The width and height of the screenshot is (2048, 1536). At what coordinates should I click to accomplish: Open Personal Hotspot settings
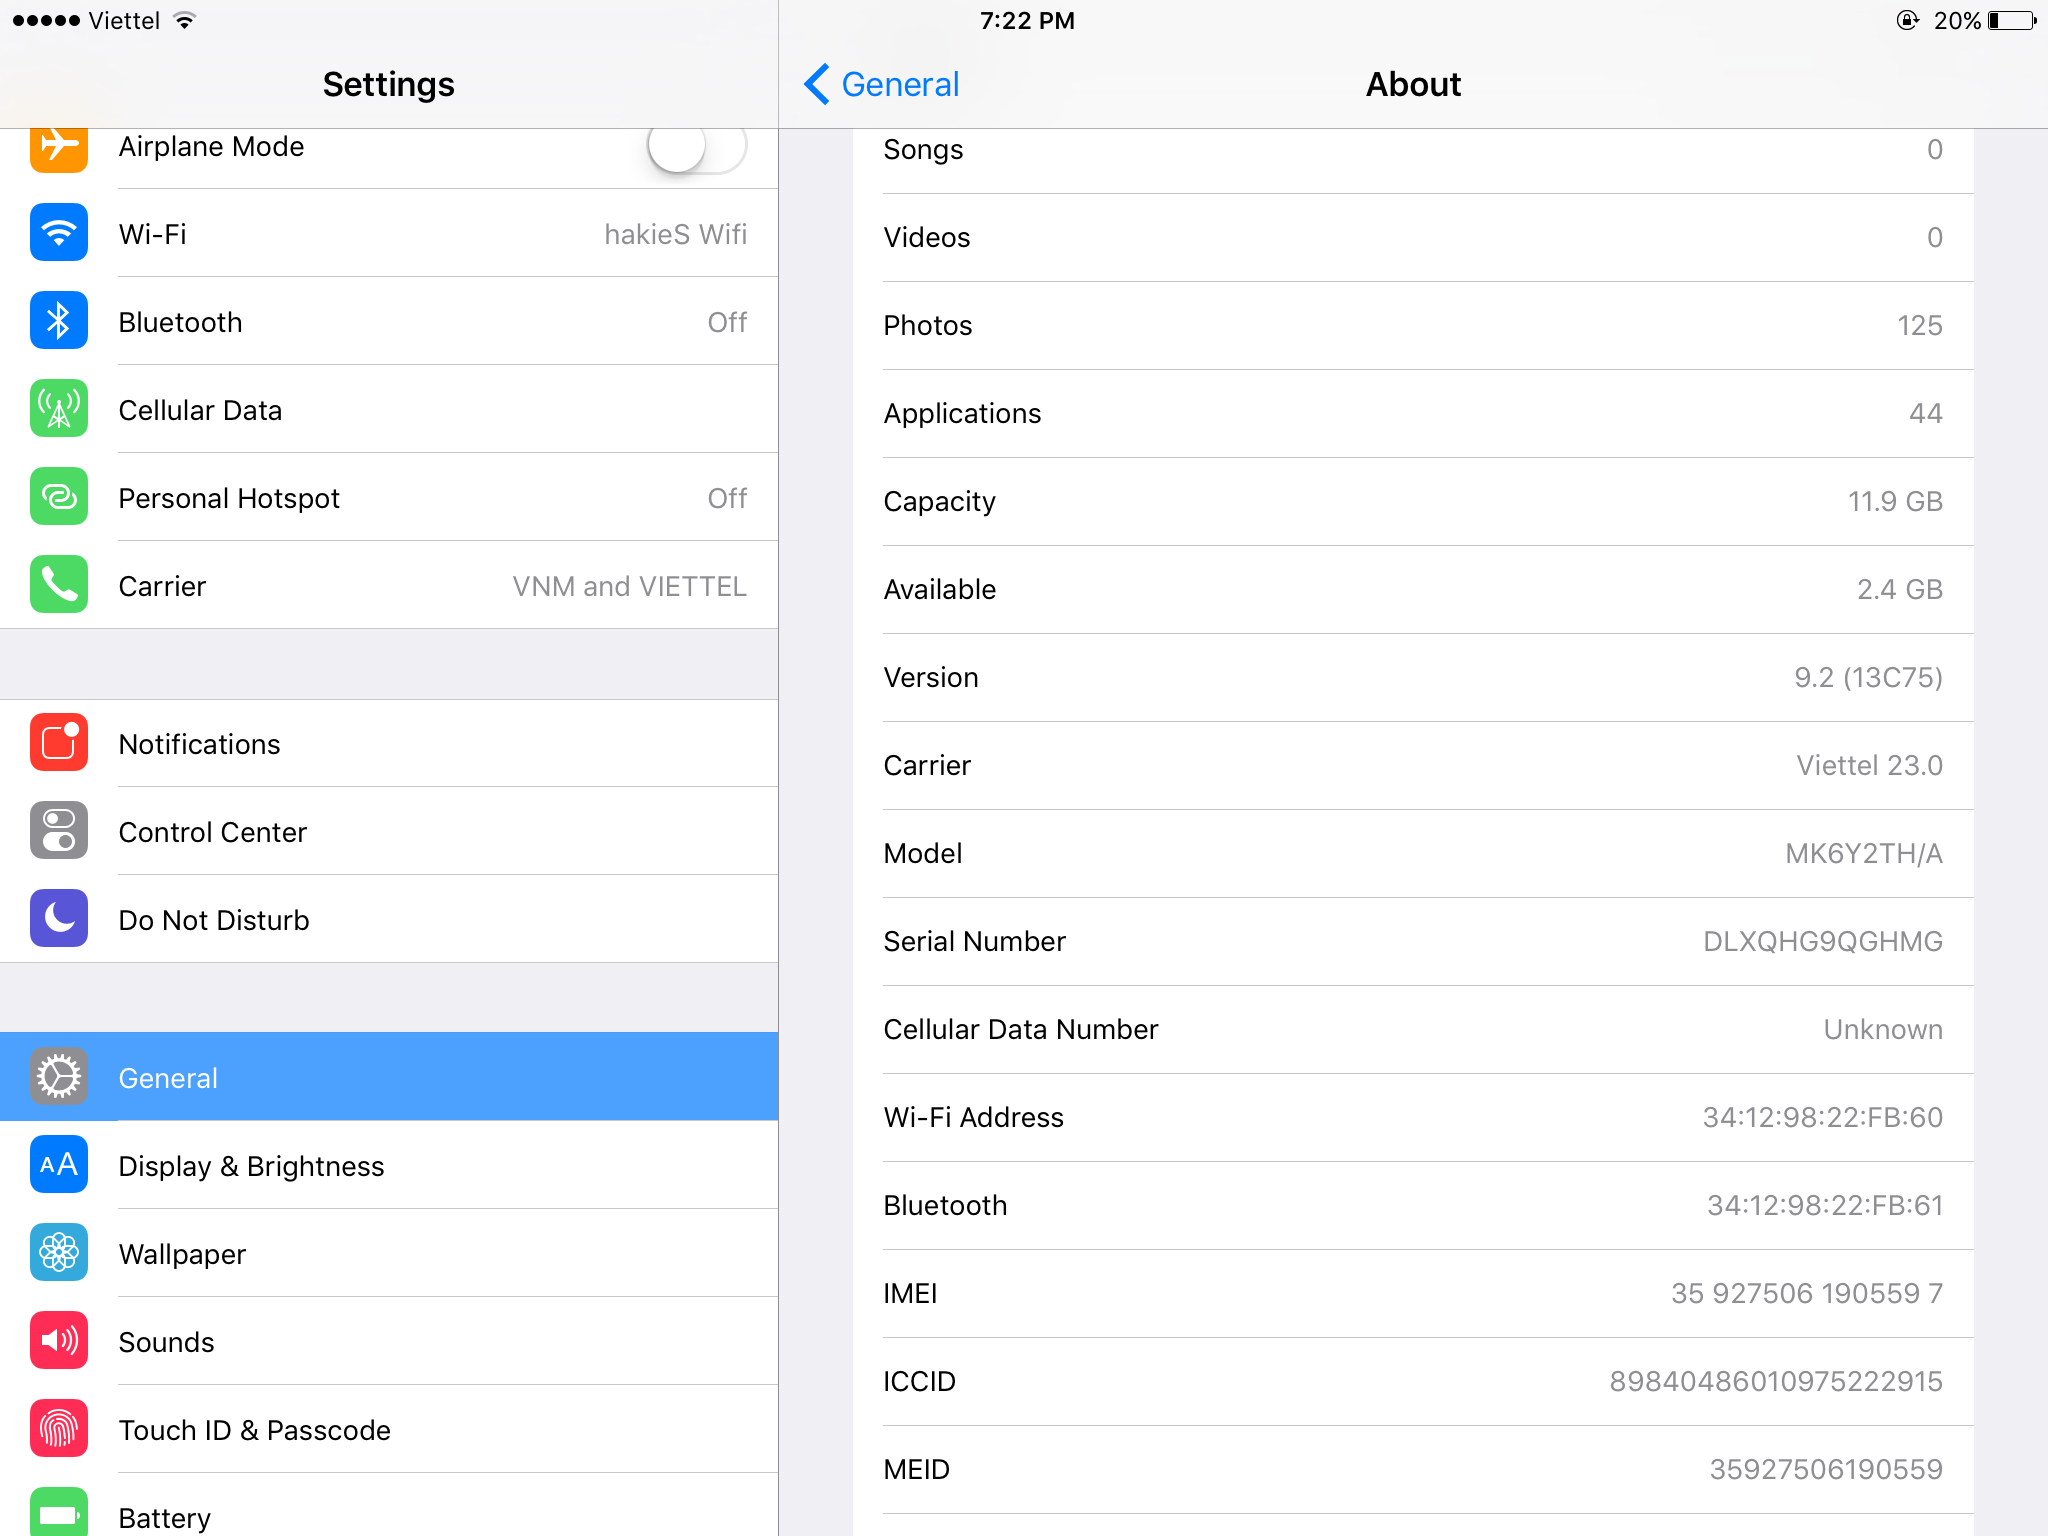389,497
